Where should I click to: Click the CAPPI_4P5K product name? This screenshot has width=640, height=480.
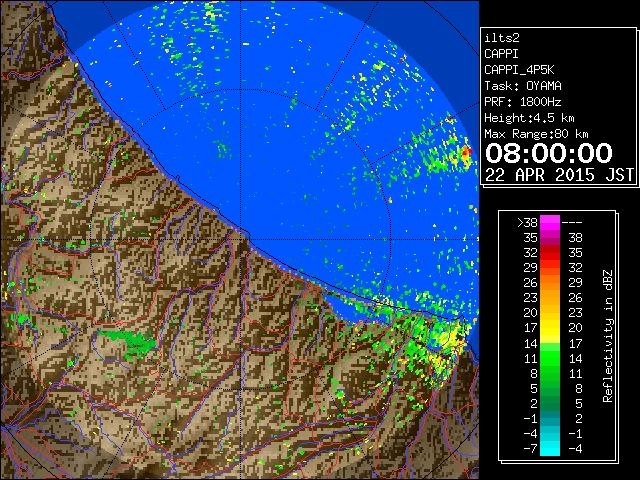[519, 70]
